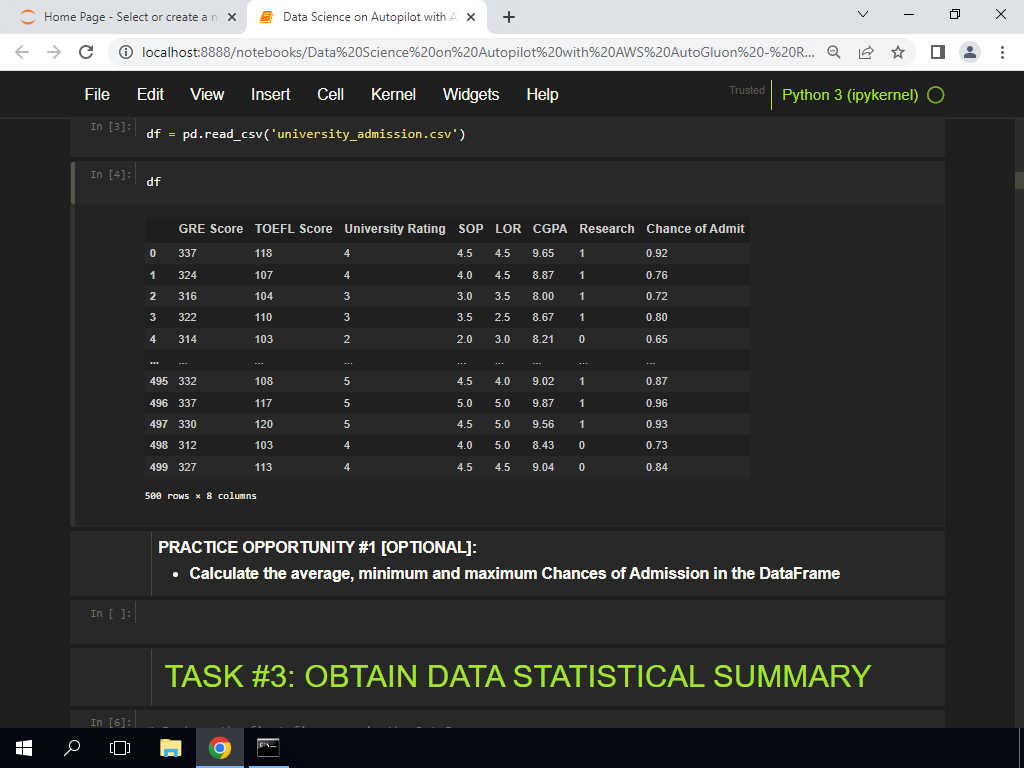Click the CGPA column header
The width and height of the screenshot is (1024, 768).
click(550, 229)
